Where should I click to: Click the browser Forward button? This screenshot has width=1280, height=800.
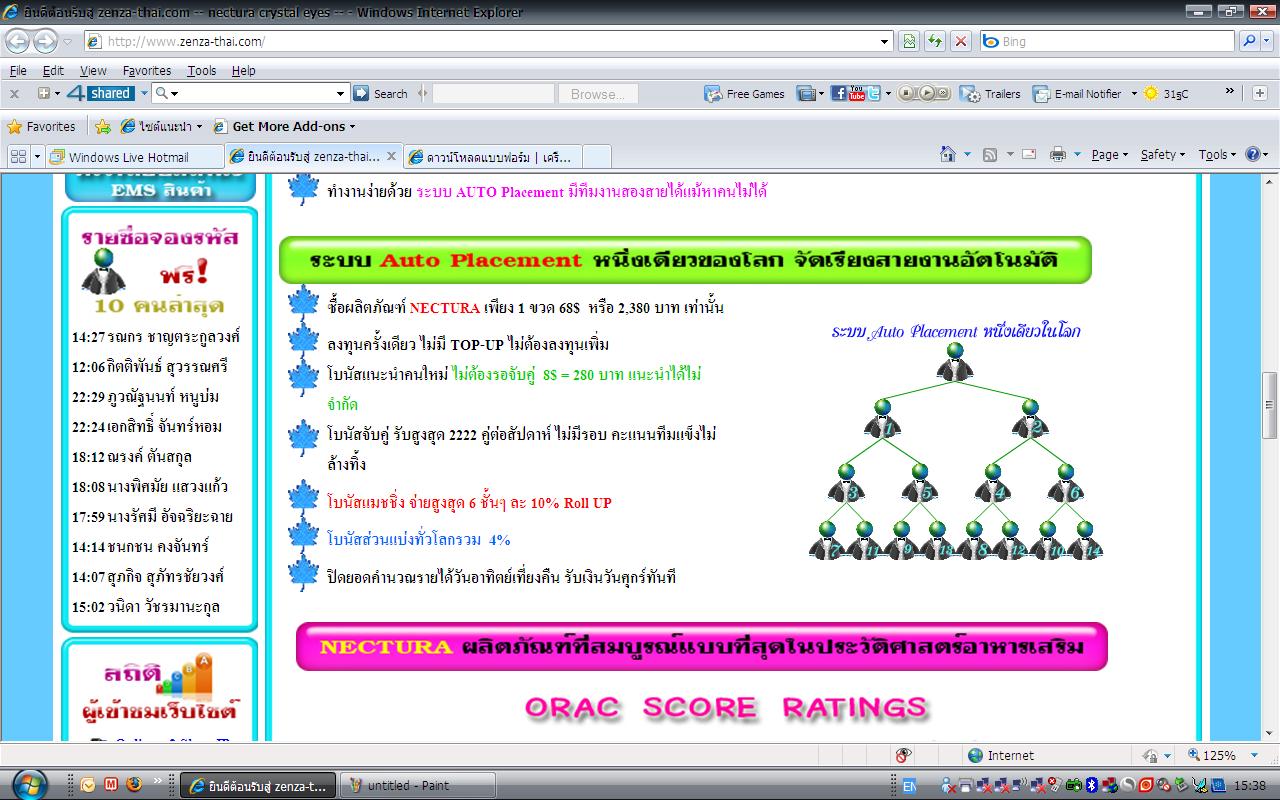tap(45, 41)
